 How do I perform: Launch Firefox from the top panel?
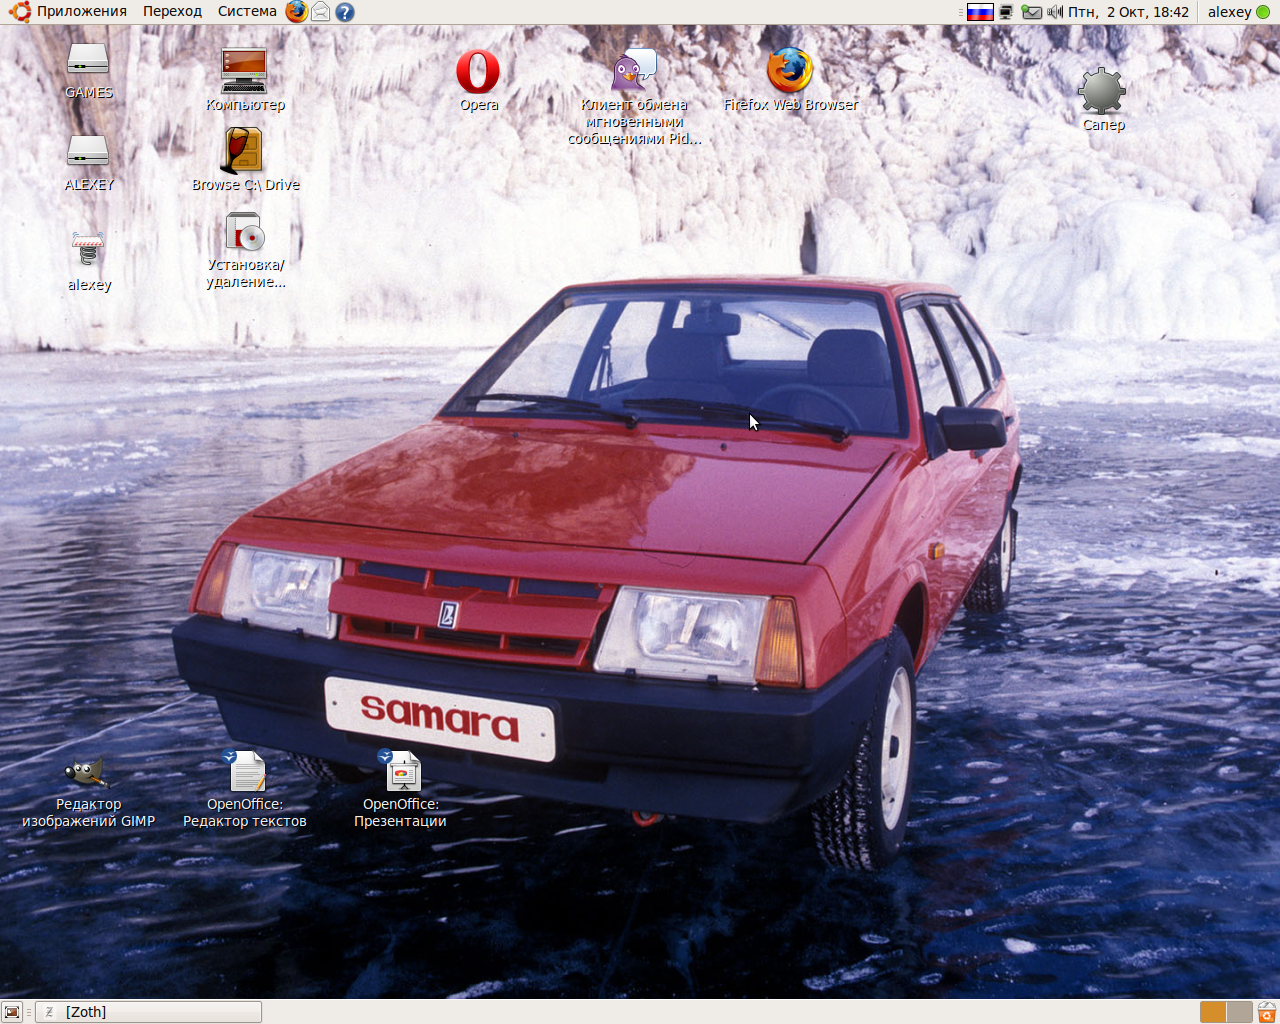pyautogui.click(x=296, y=12)
